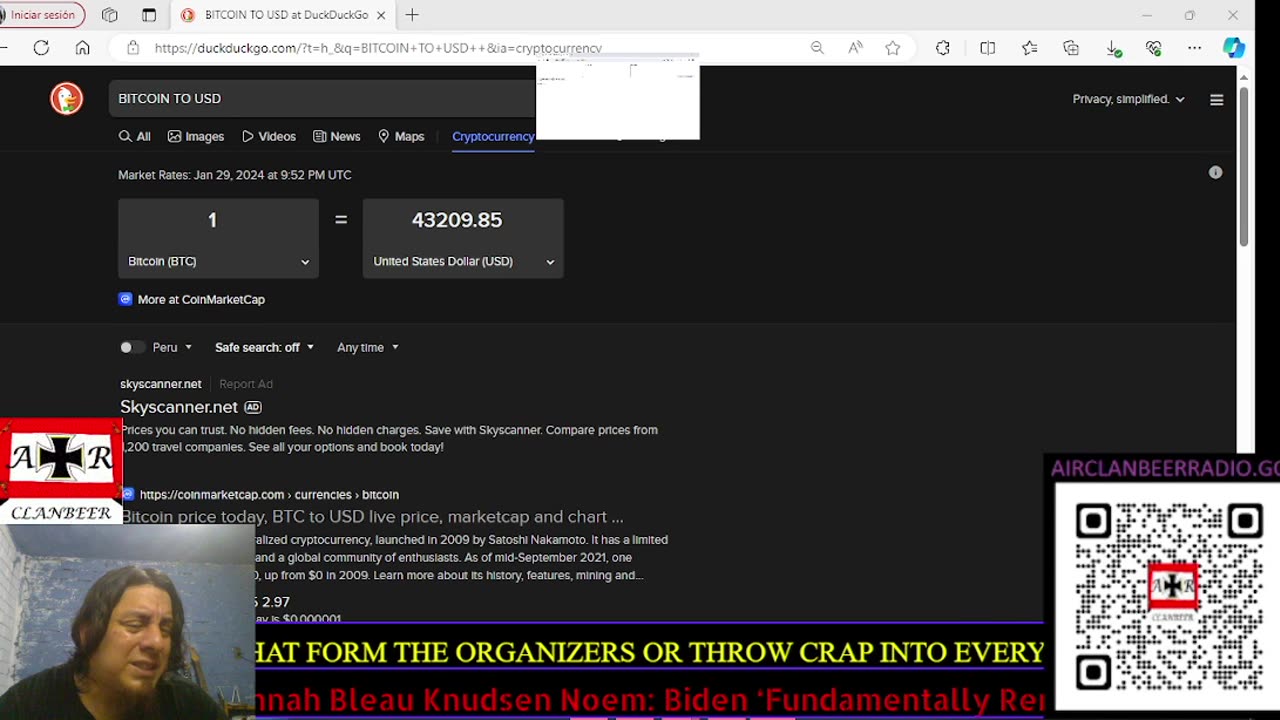Viewport: 1280px width, 720px height.
Task: Open the Safe search: off dropdown
Action: [x=265, y=347]
